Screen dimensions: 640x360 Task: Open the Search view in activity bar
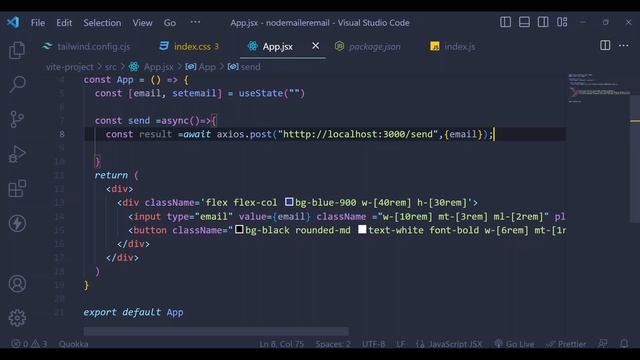17,84
